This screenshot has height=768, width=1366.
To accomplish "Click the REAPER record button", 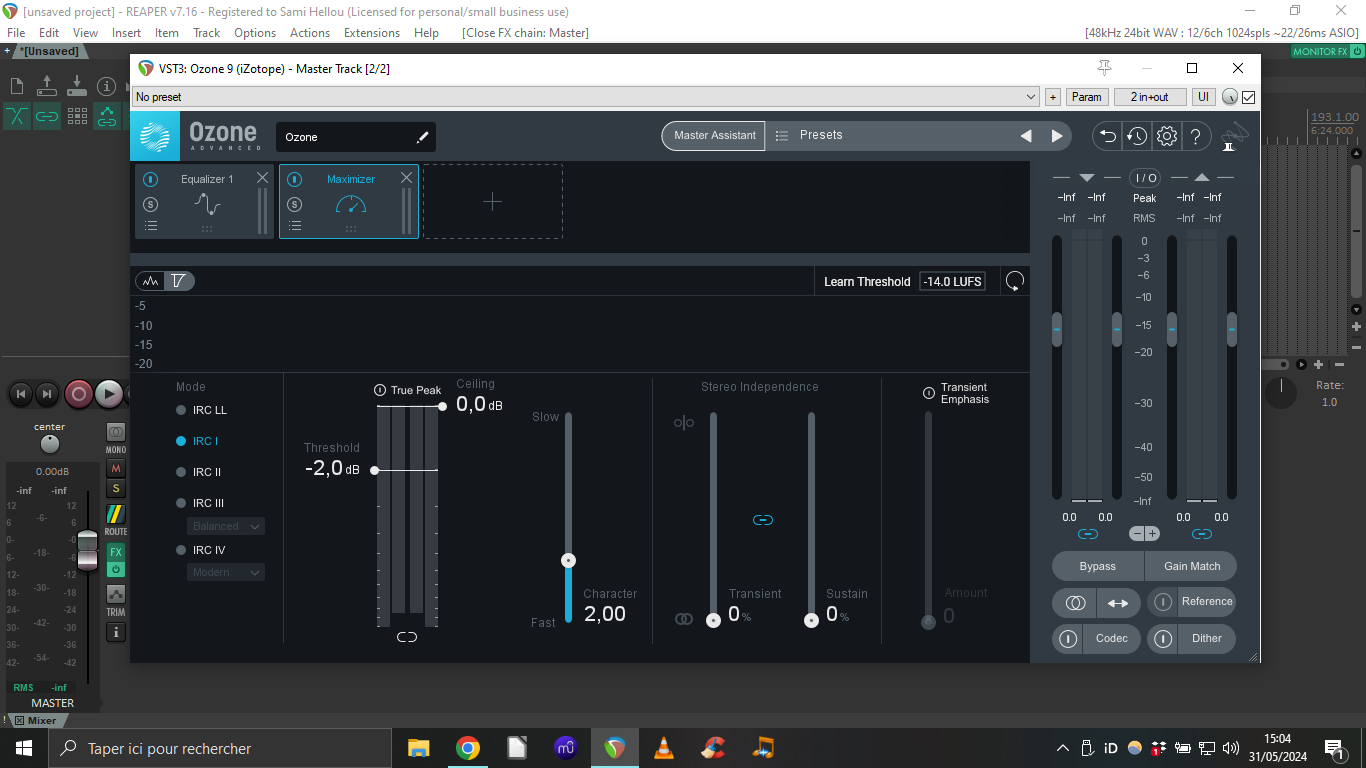I will (x=78, y=394).
